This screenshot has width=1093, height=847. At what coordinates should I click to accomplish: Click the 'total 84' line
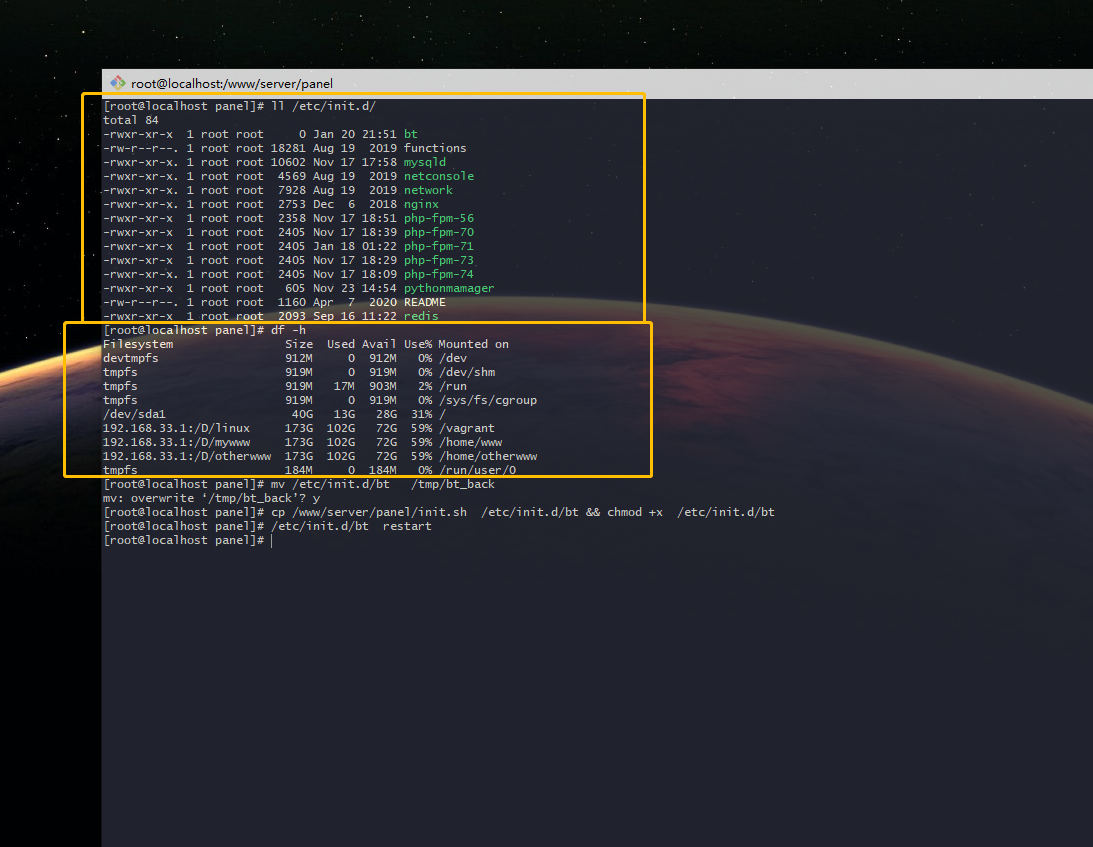[x=131, y=120]
